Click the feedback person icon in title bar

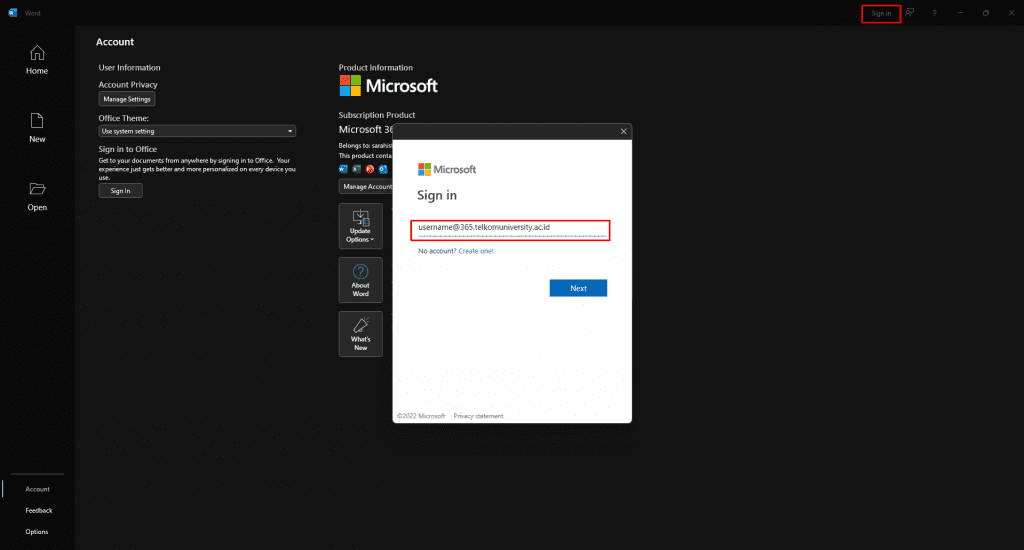pyautogui.click(x=910, y=13)
